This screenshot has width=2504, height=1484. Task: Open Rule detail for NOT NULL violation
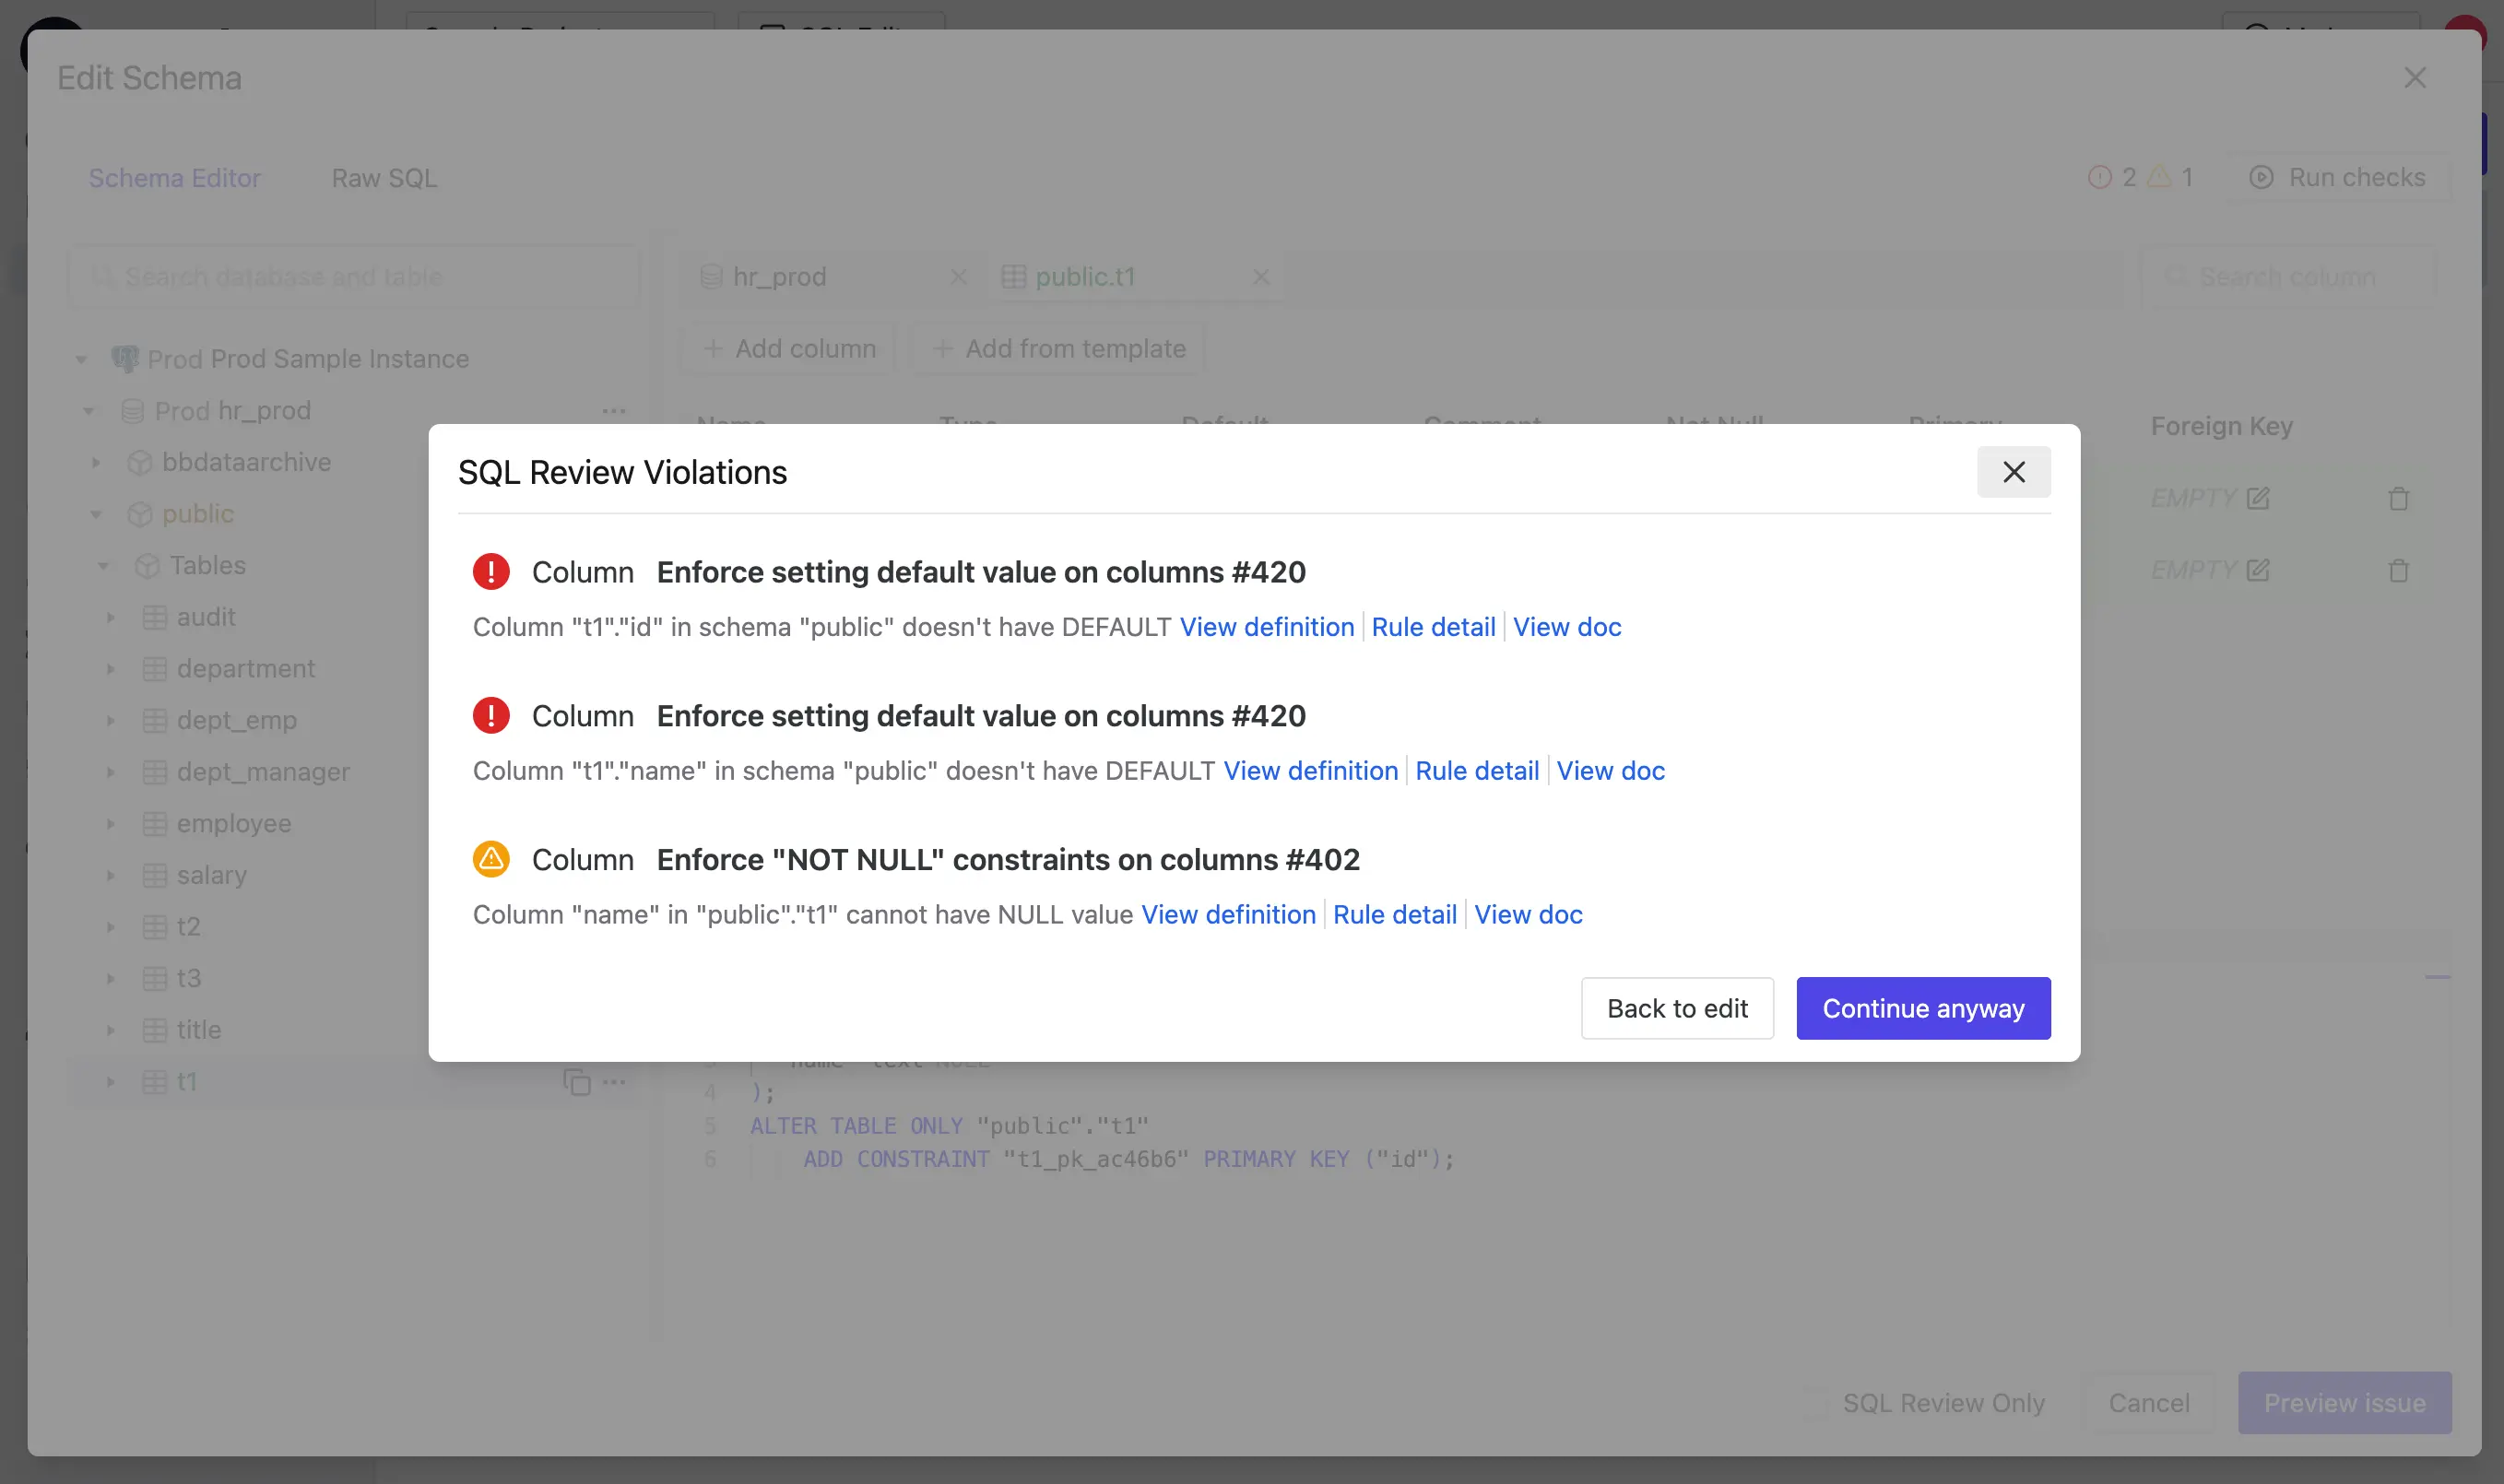(x=1395, y=915)
